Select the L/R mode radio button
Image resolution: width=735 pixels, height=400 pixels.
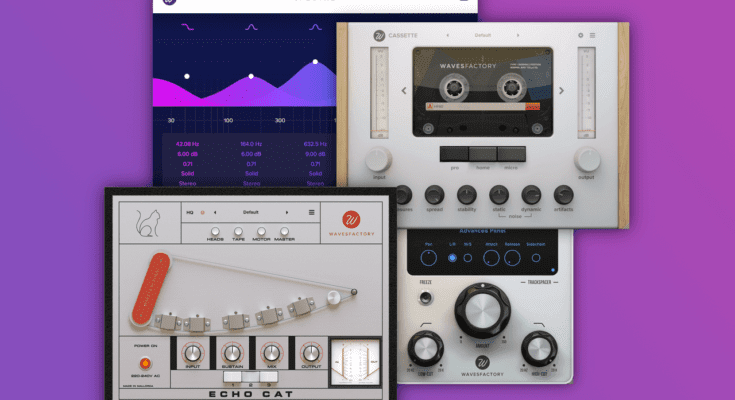pos(452,258)
